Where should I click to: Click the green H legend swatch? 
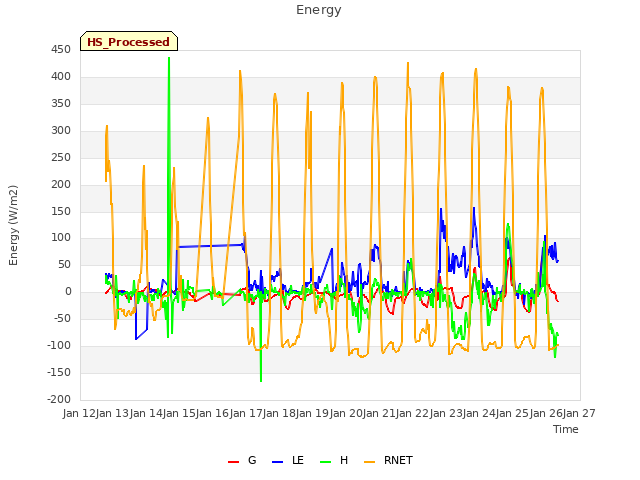pos(325,462)
